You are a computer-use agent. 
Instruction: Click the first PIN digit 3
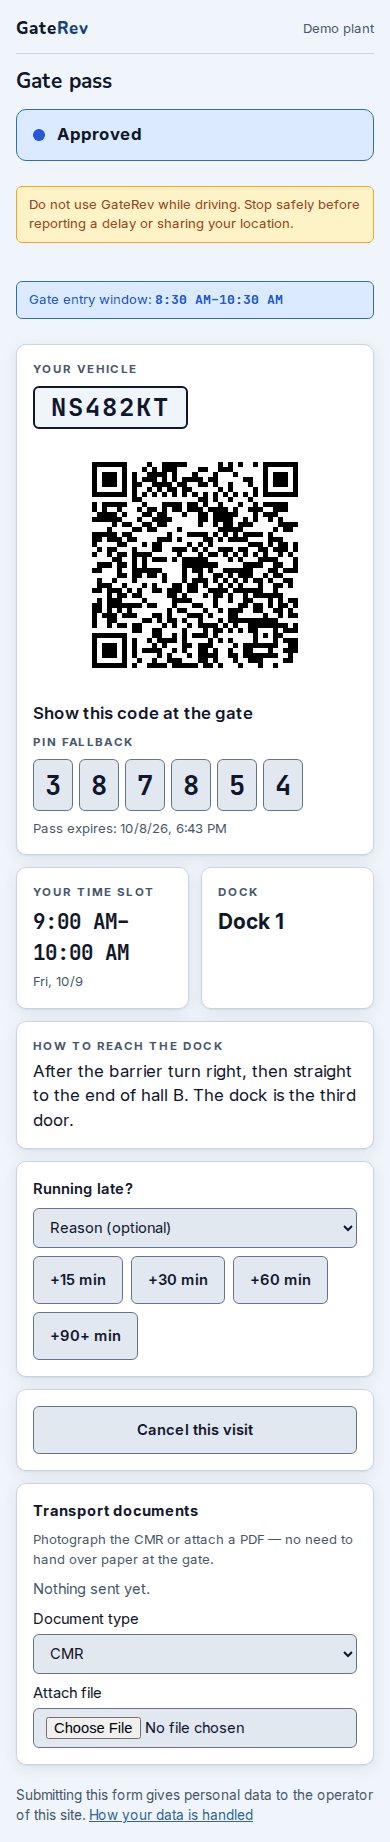[x=53, y=785]
